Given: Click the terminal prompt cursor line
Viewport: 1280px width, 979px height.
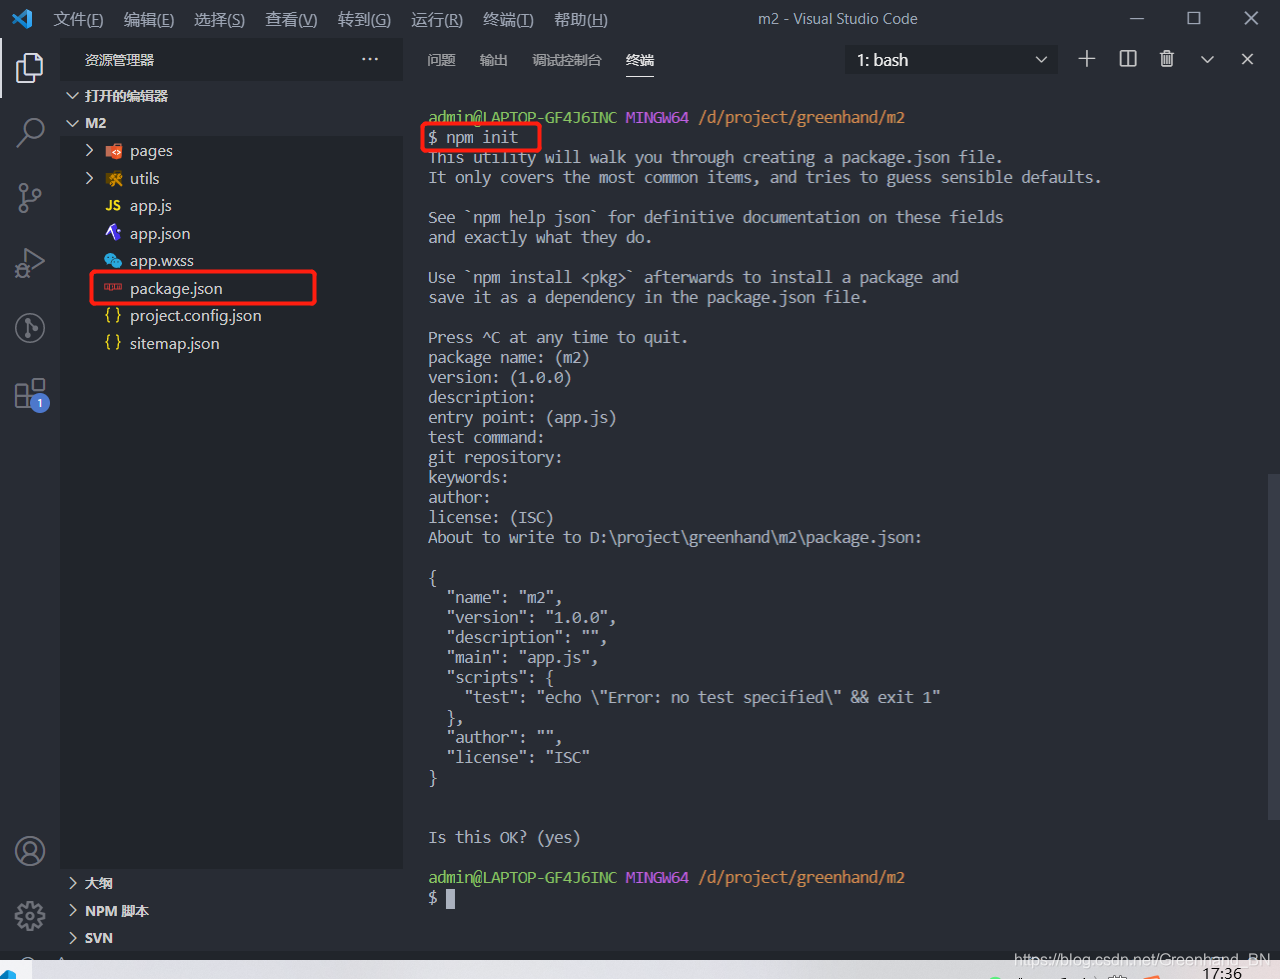Looking at the screenshot, I should click(442, 898).
